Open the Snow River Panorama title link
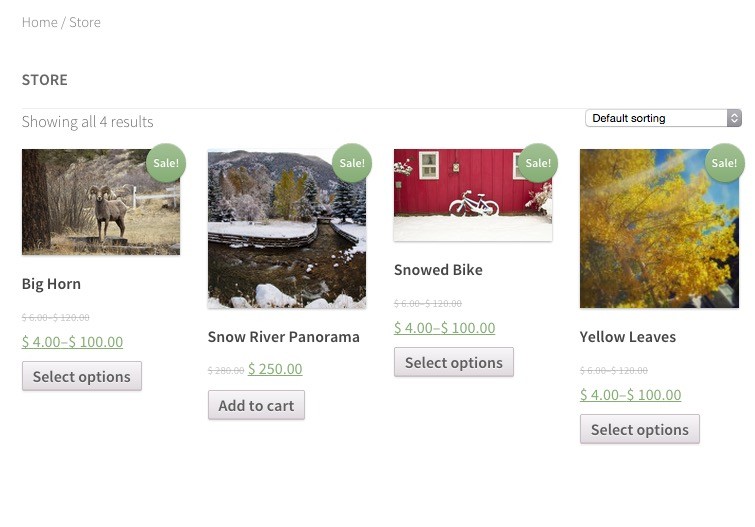 click(x=283, y=337)
